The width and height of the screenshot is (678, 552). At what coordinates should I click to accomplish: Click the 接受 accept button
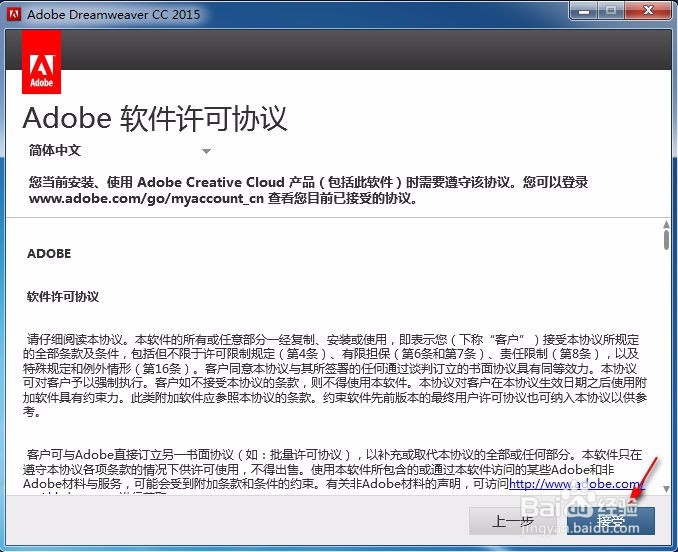[611, 520]
